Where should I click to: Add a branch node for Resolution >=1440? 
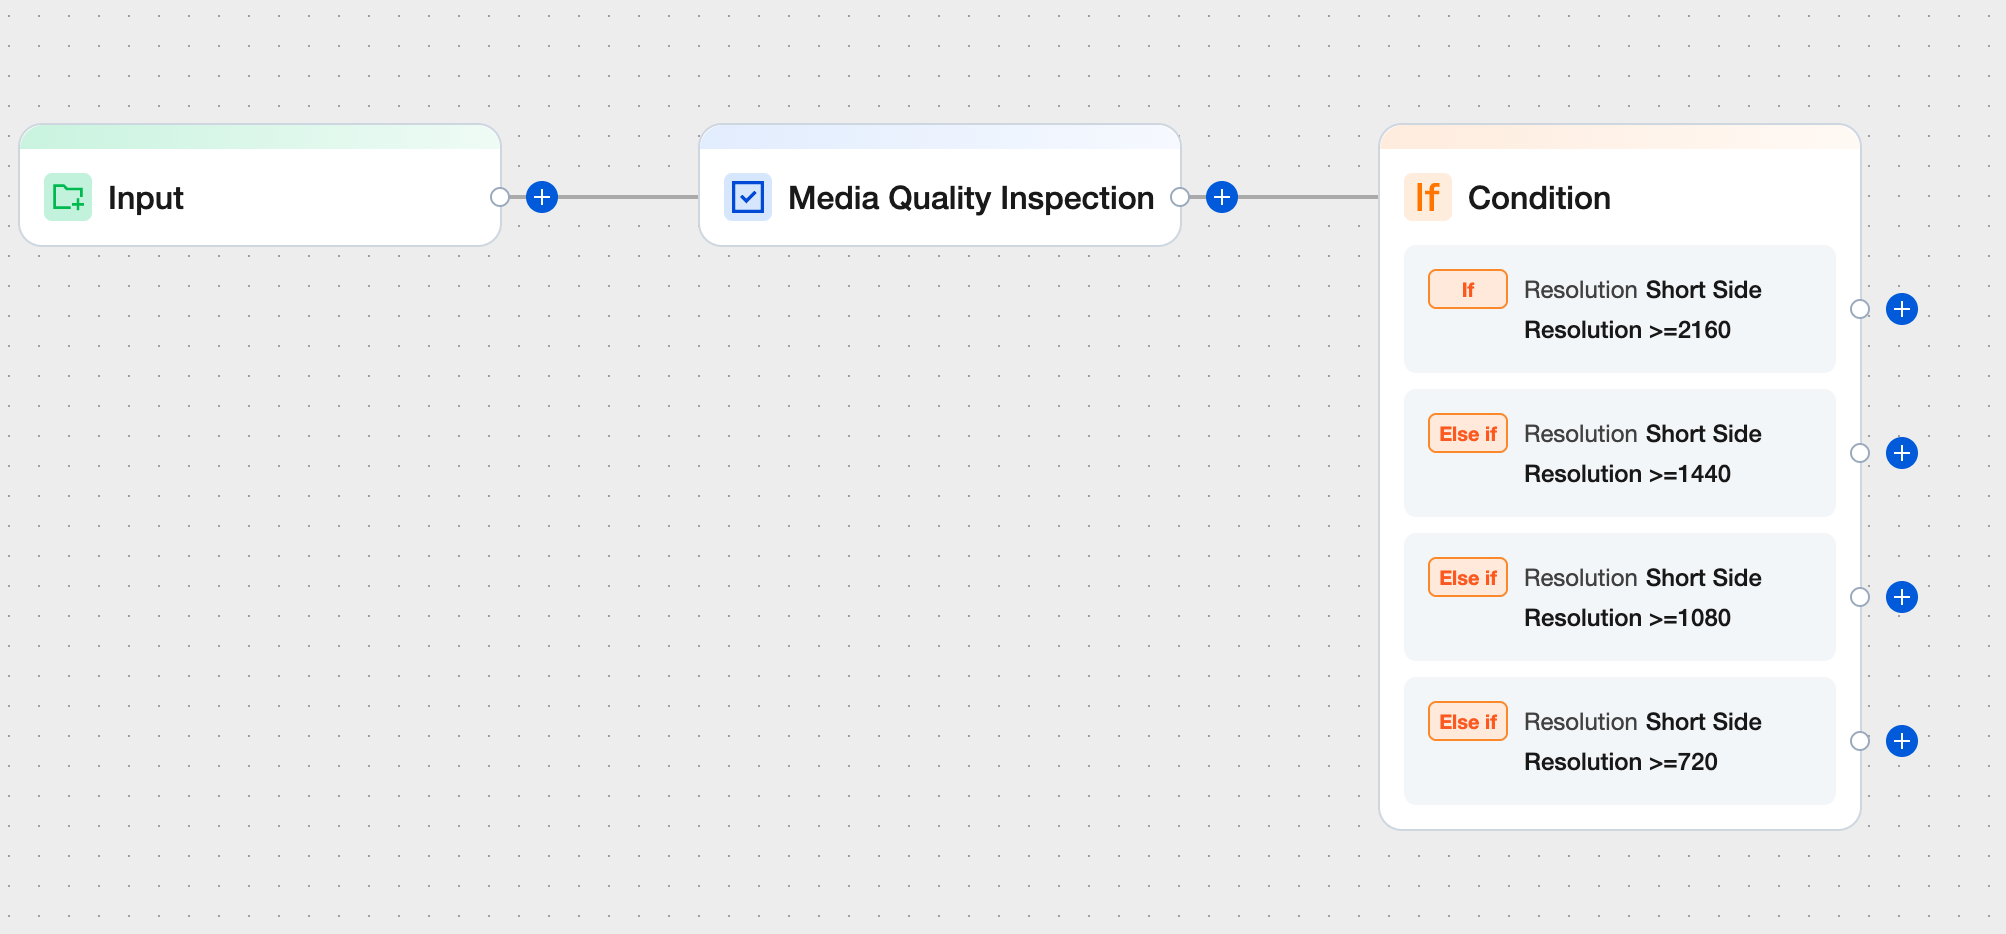(1901, 453)
